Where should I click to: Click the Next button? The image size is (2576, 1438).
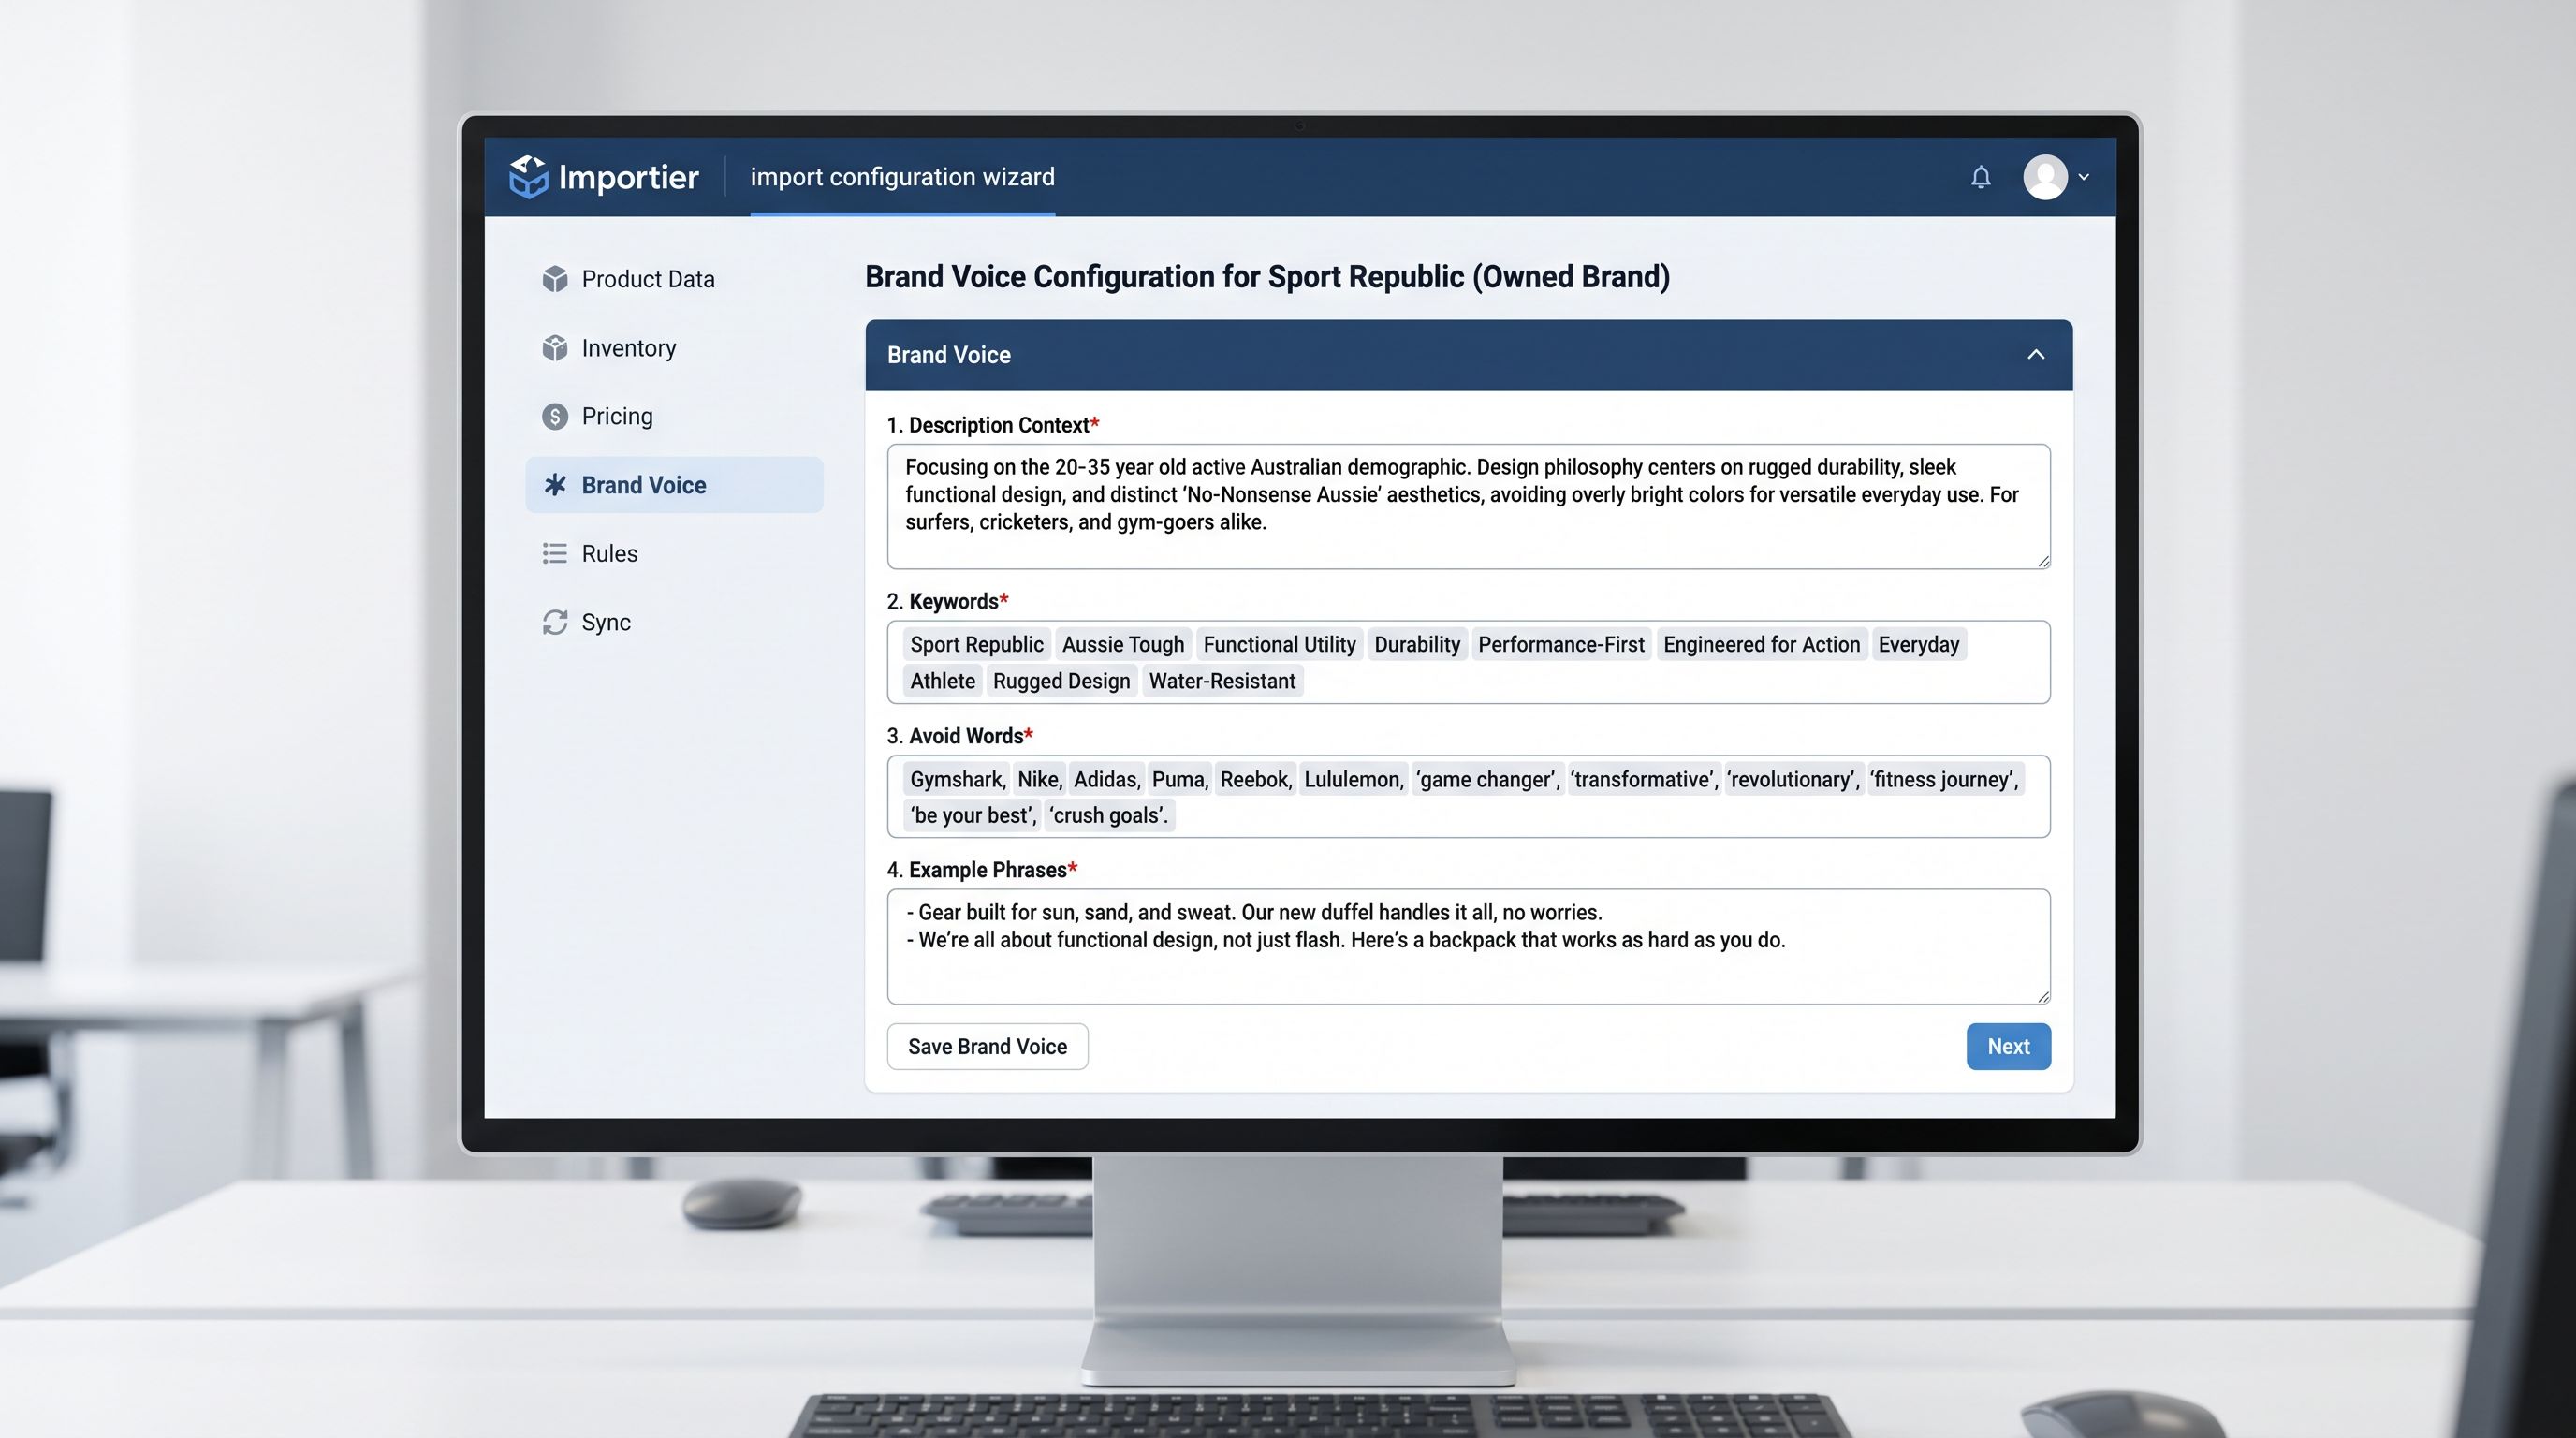point(2008,1046)
